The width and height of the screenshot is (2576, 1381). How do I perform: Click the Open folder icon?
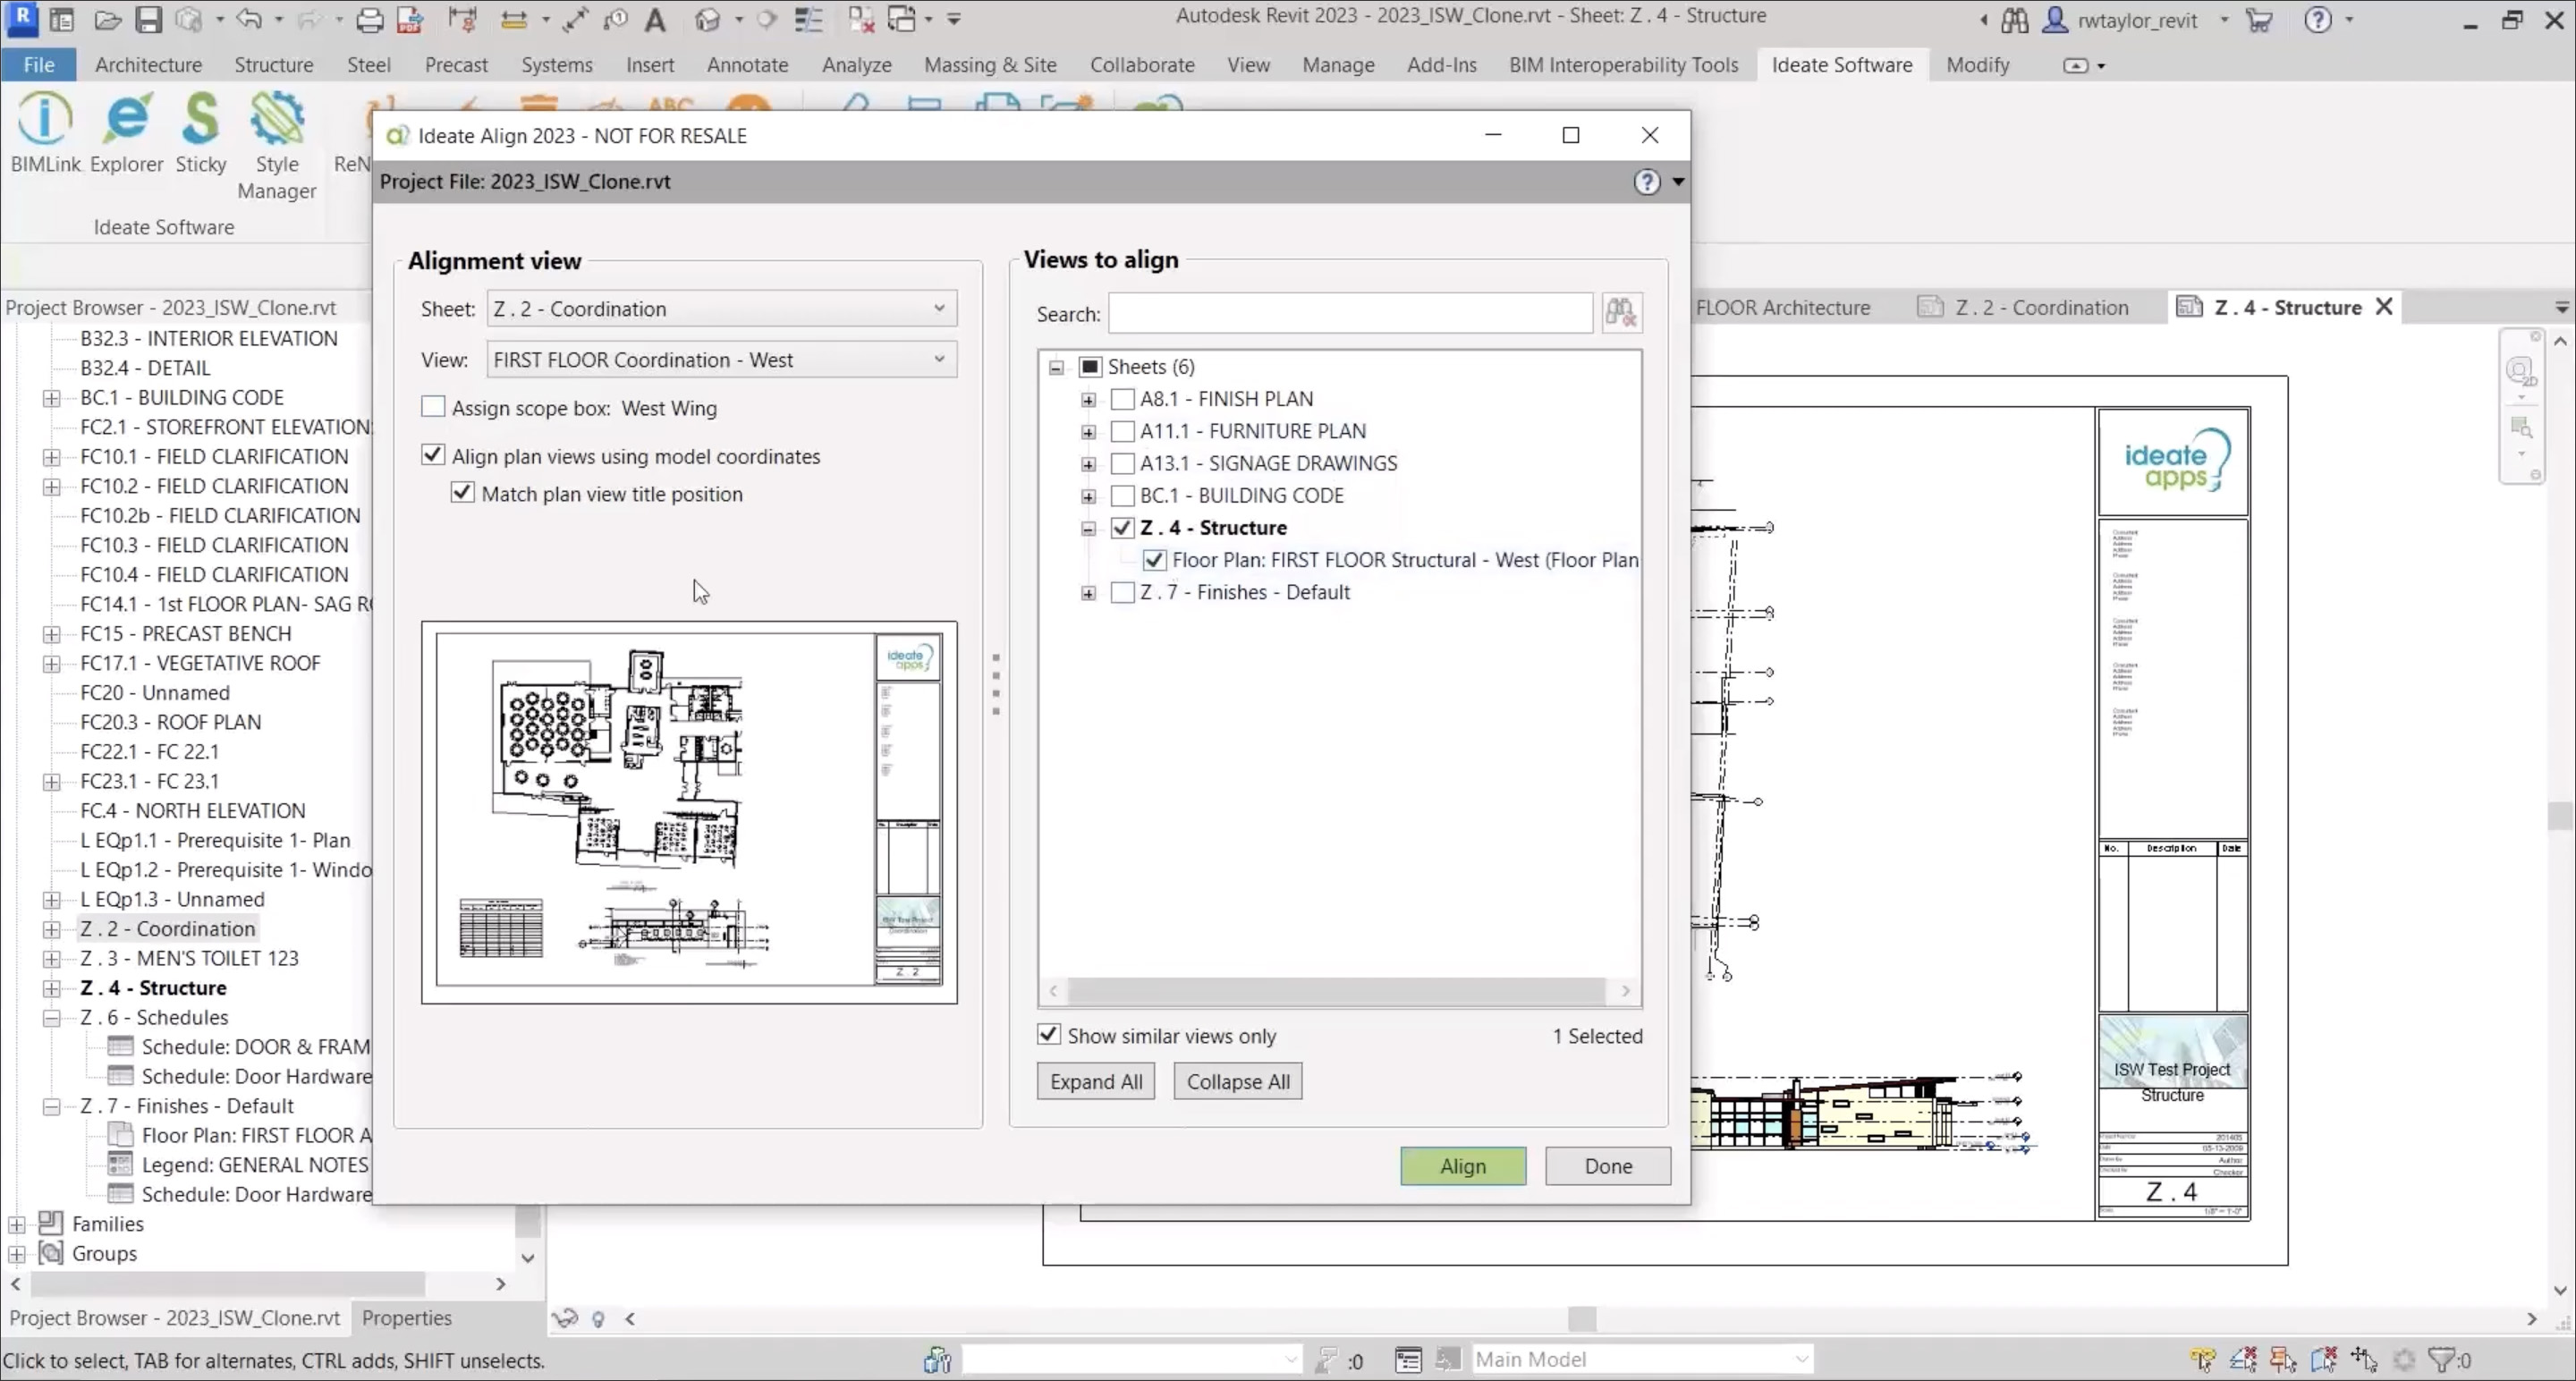coord(108,19)
